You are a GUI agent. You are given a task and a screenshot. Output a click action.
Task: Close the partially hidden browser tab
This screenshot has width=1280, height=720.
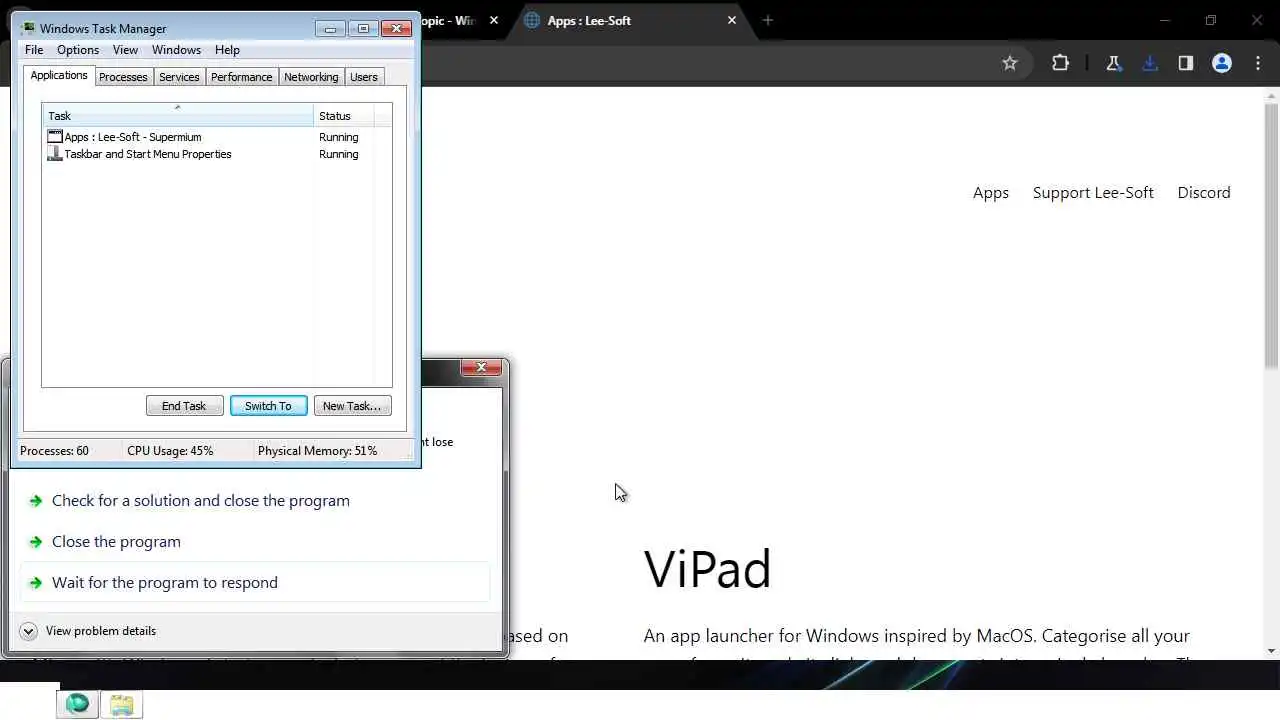click(x=494, y=20)
